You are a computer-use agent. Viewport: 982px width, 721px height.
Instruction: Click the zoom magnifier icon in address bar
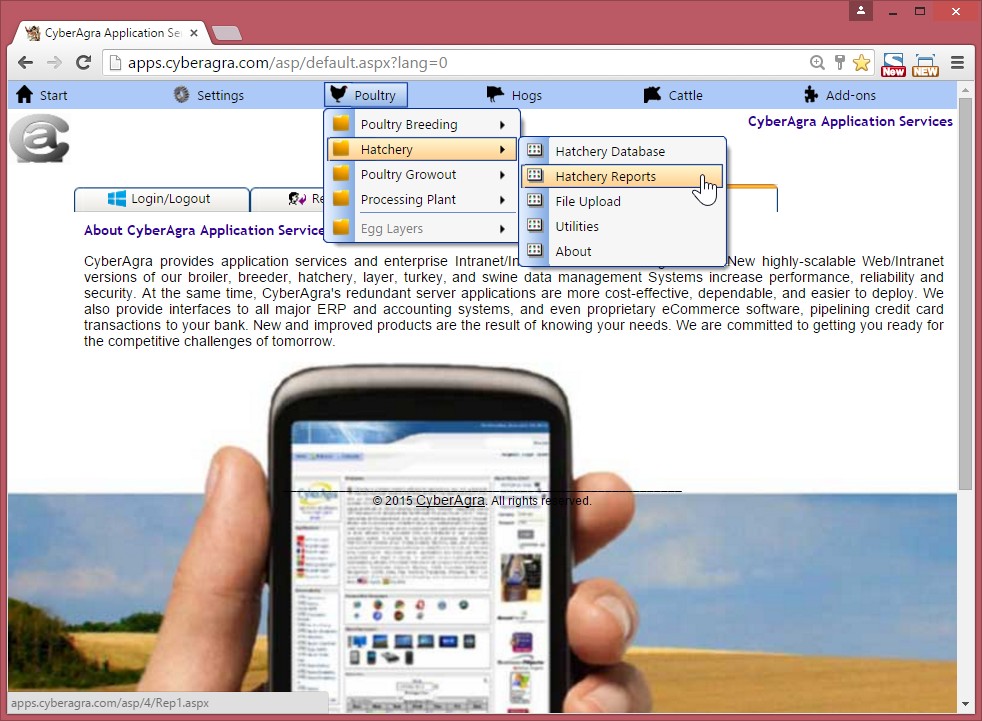817,62
